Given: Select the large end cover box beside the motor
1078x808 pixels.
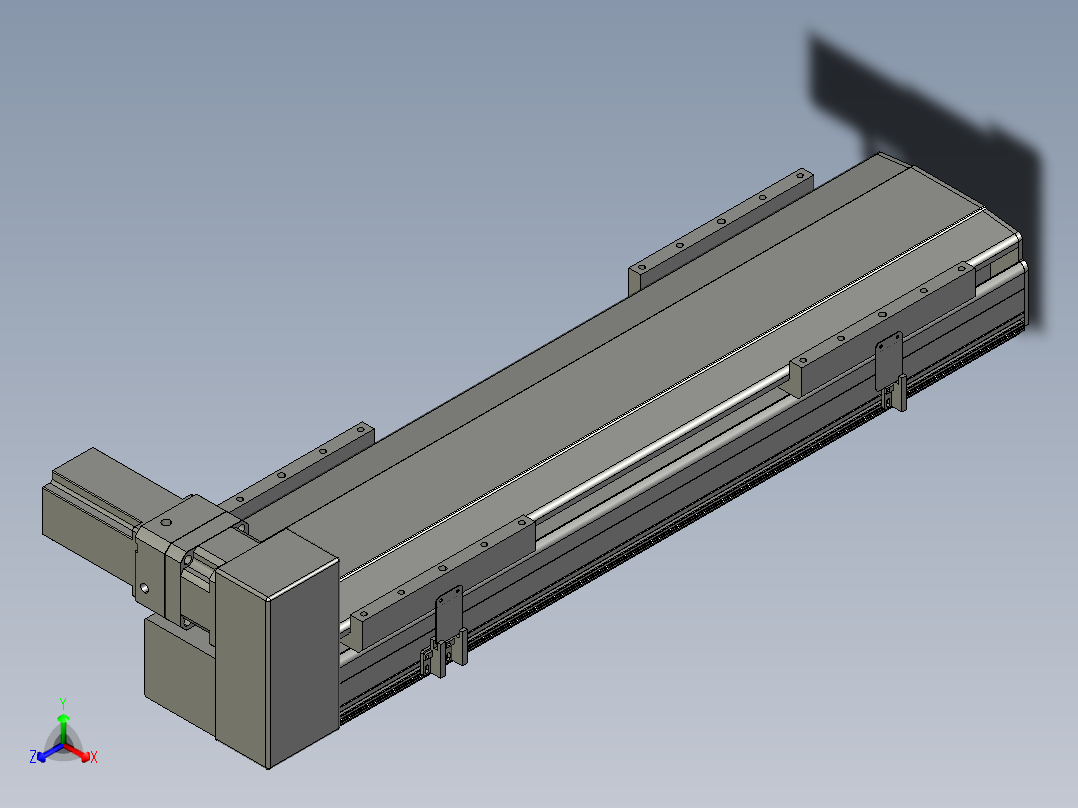Looking at the screenshot, I should (276, 648).
